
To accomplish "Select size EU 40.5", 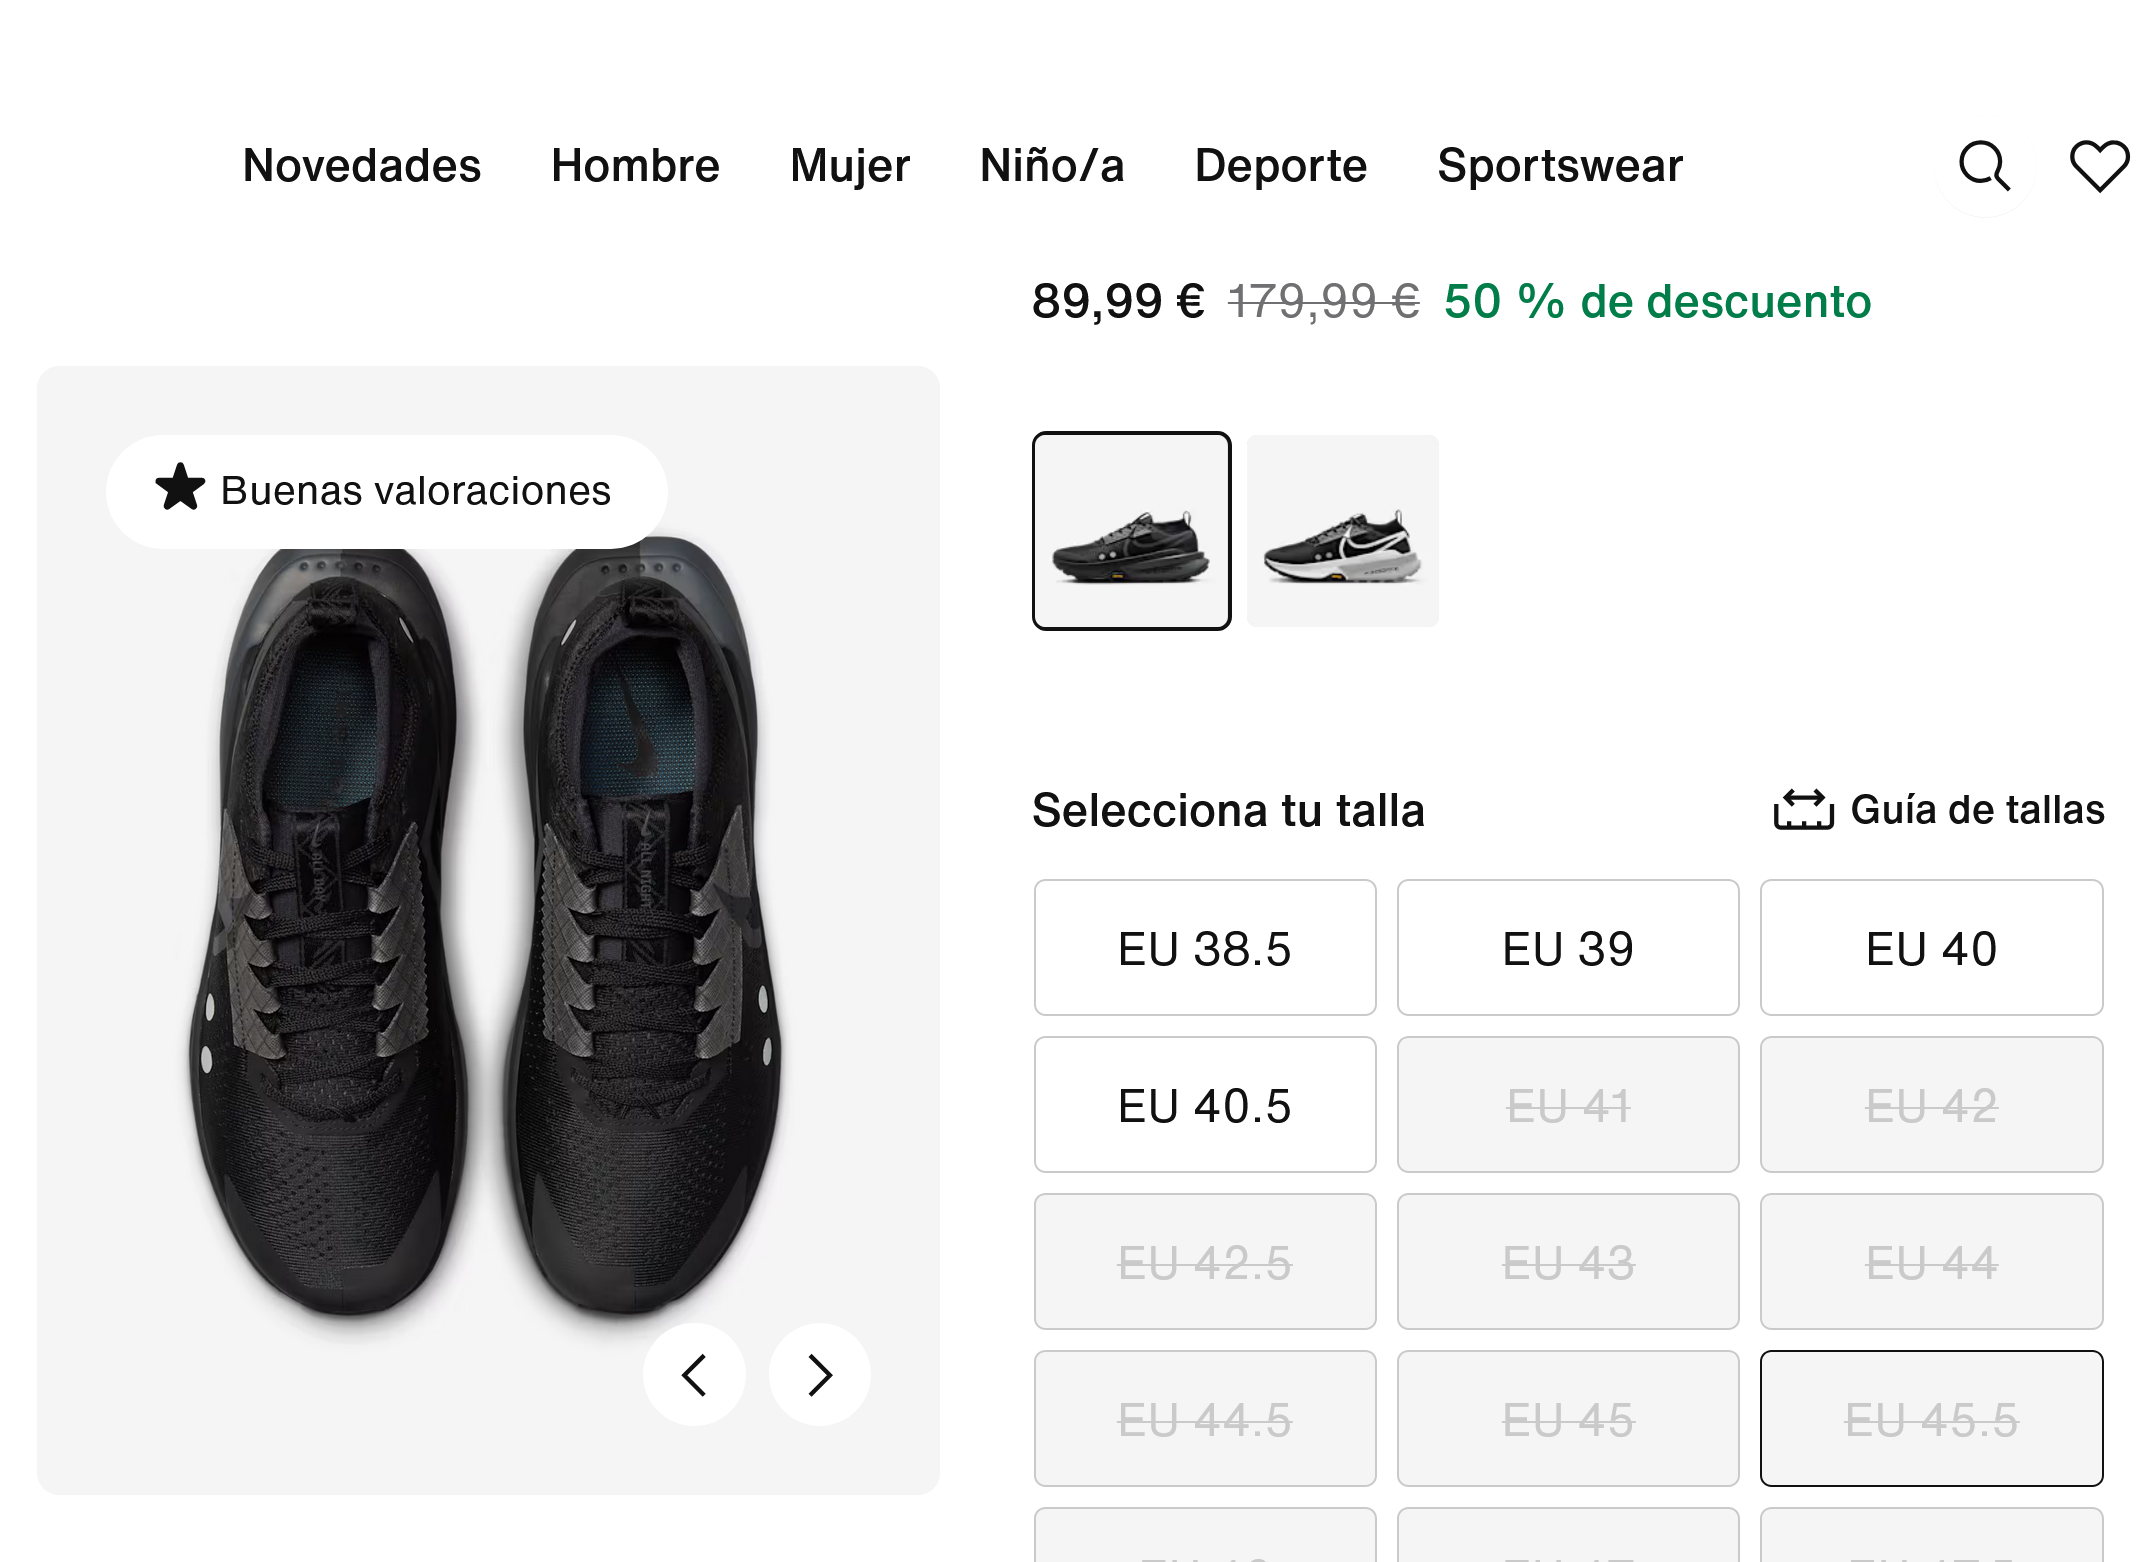I will (x=1205, y=1105).
